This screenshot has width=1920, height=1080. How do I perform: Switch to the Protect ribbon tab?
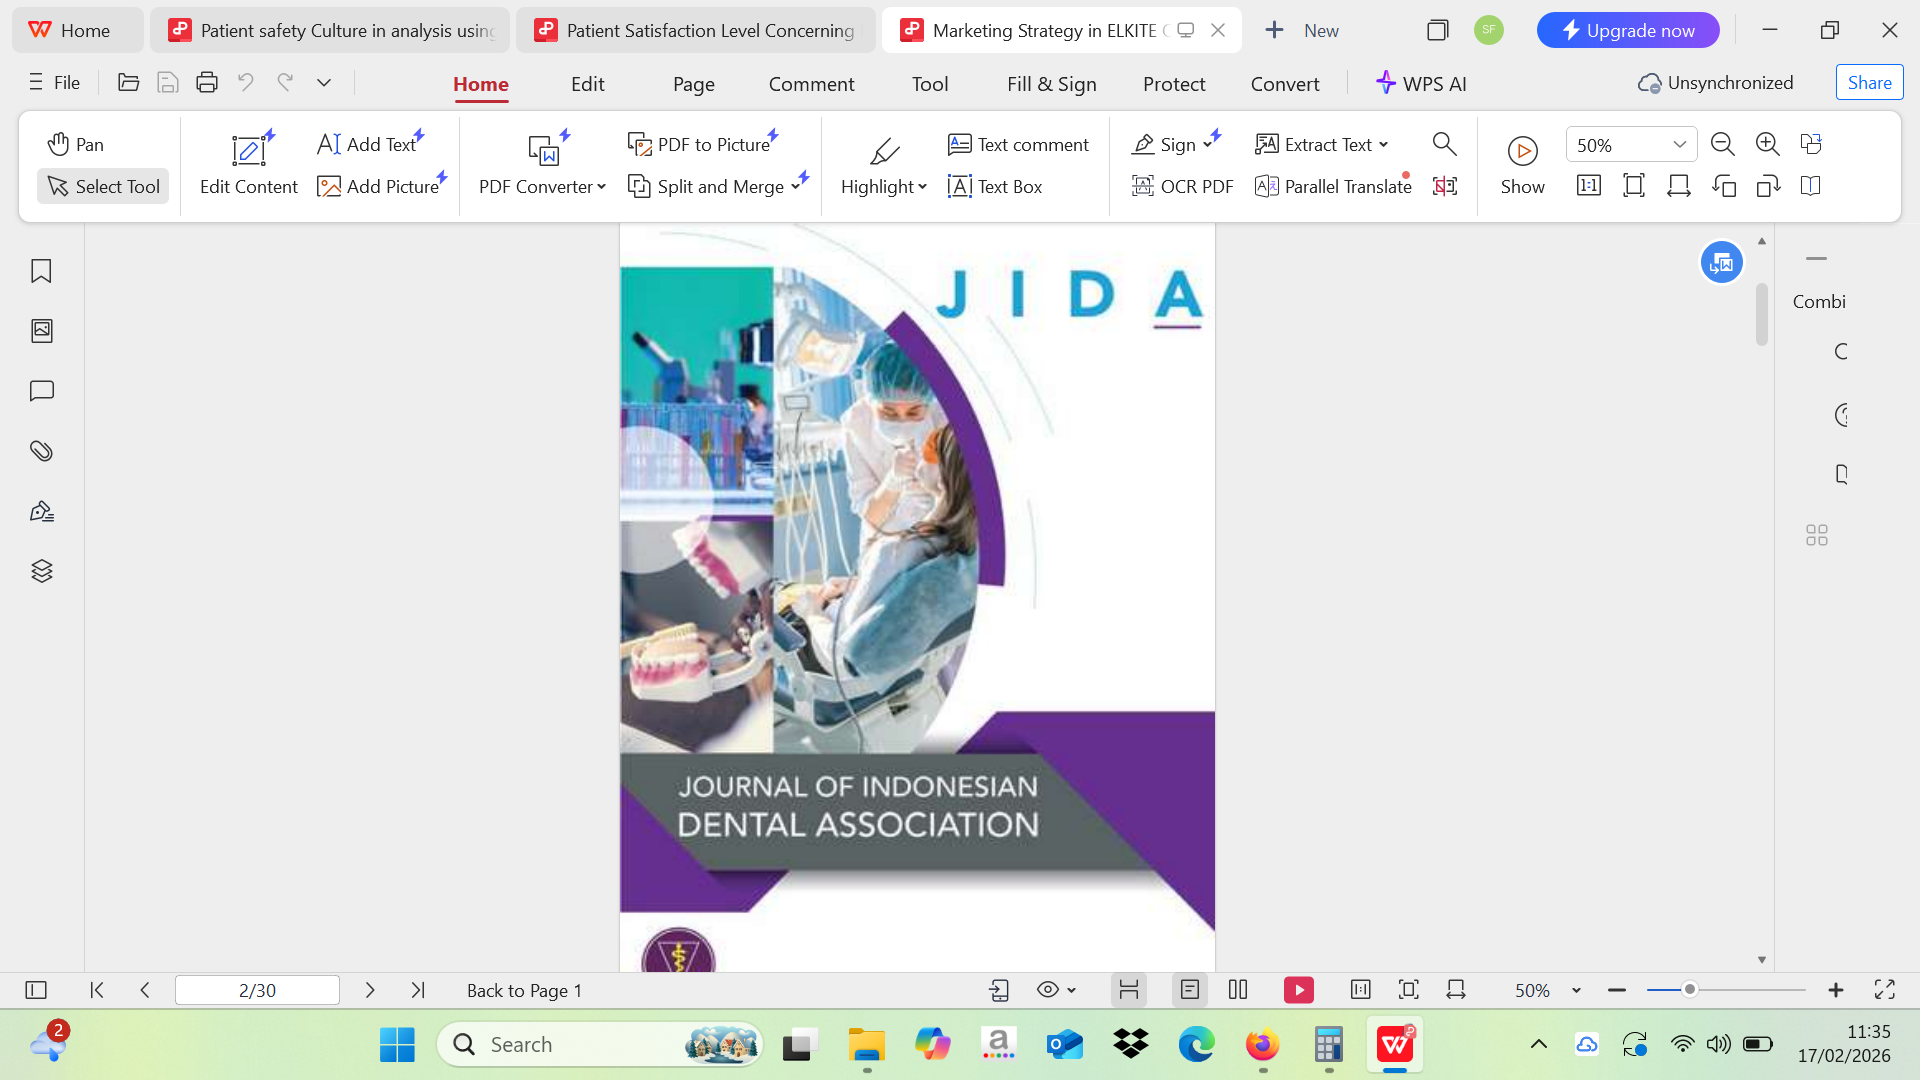pyautogui.click(x=1174, y=84)
